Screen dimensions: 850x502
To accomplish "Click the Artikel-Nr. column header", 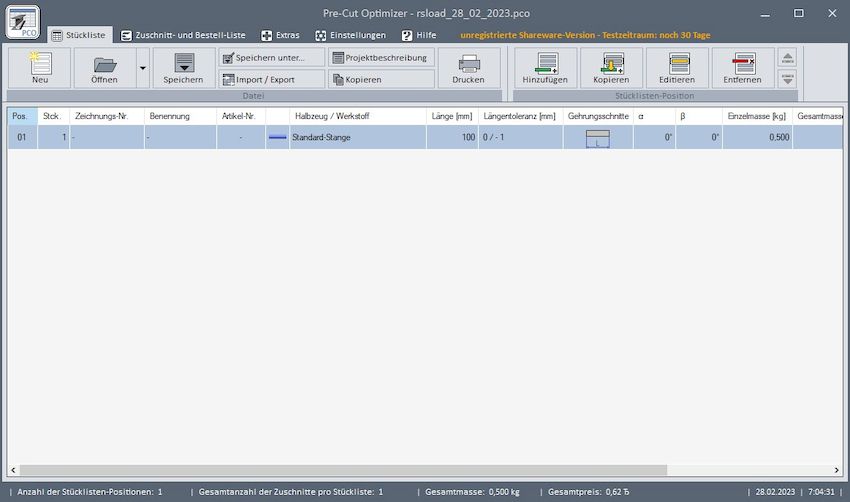I will [x=241, y=116].
